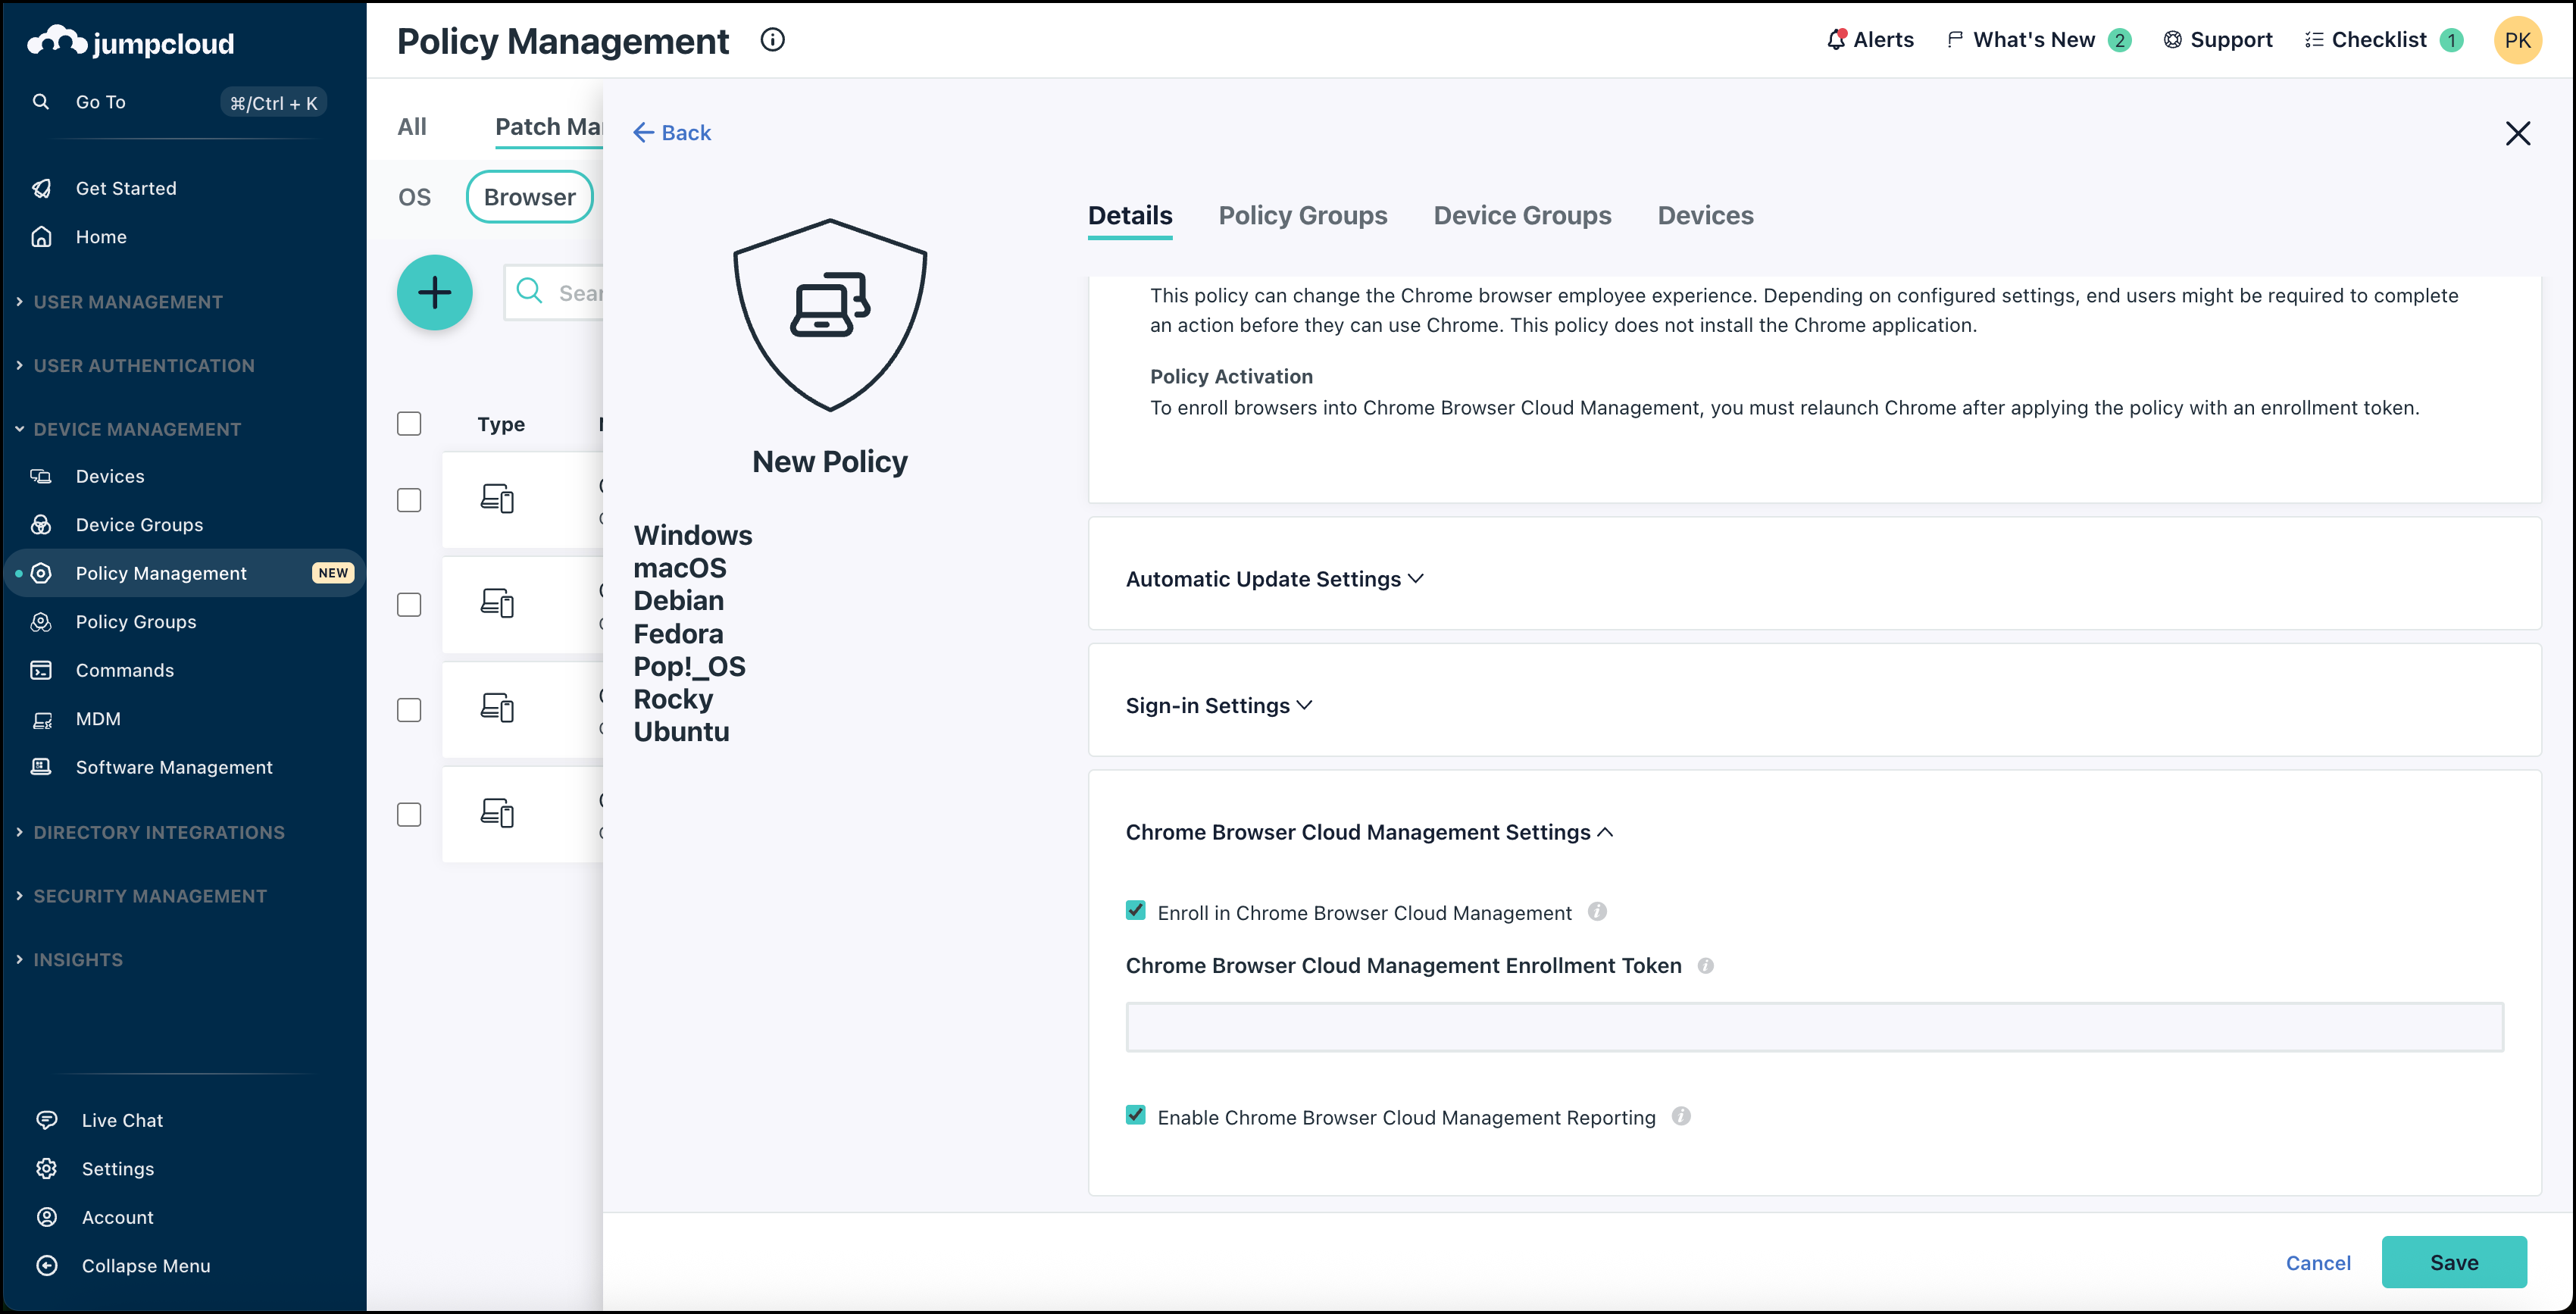Click the Save button
The width and height of the screenshot is (2576, 1314).
(x=2454, y=1262)
